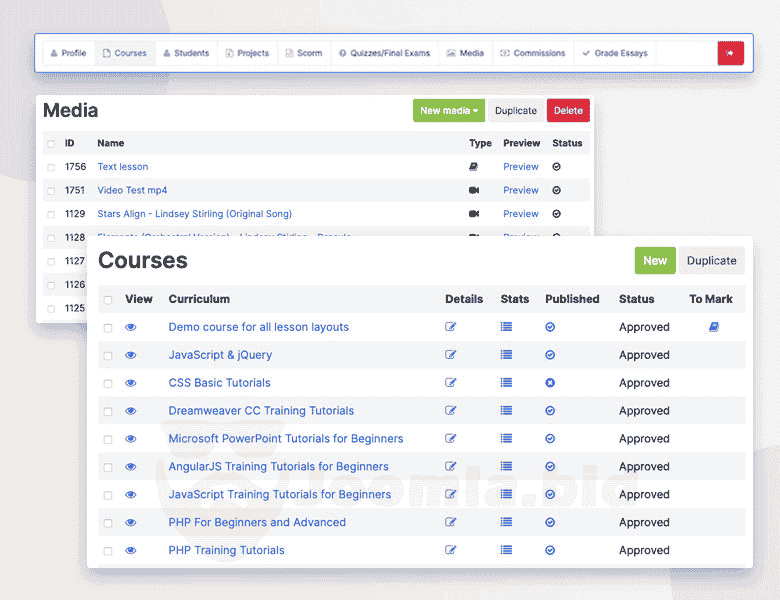Click the red logout icon button
Image resolution: width=780 pixels, height=600 pixels.
pos(730,53)
